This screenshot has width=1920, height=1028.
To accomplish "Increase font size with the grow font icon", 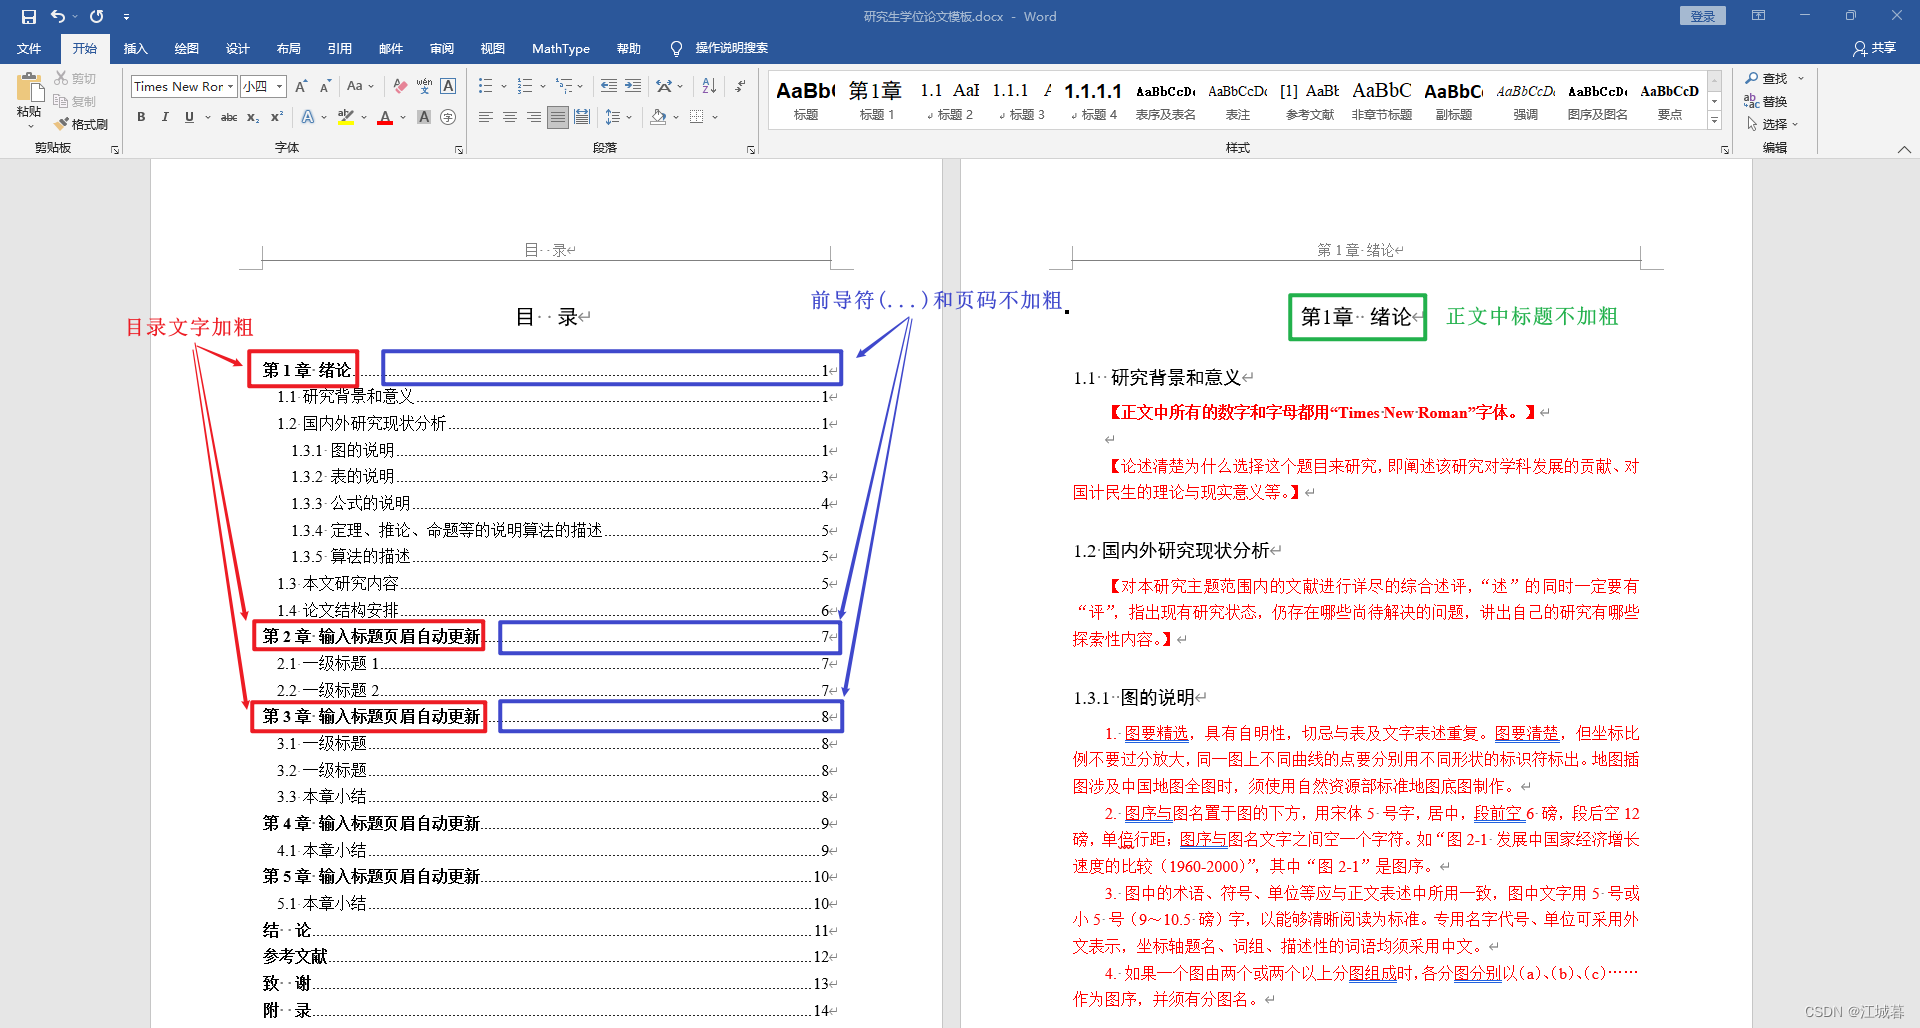I will pos(301,86).
